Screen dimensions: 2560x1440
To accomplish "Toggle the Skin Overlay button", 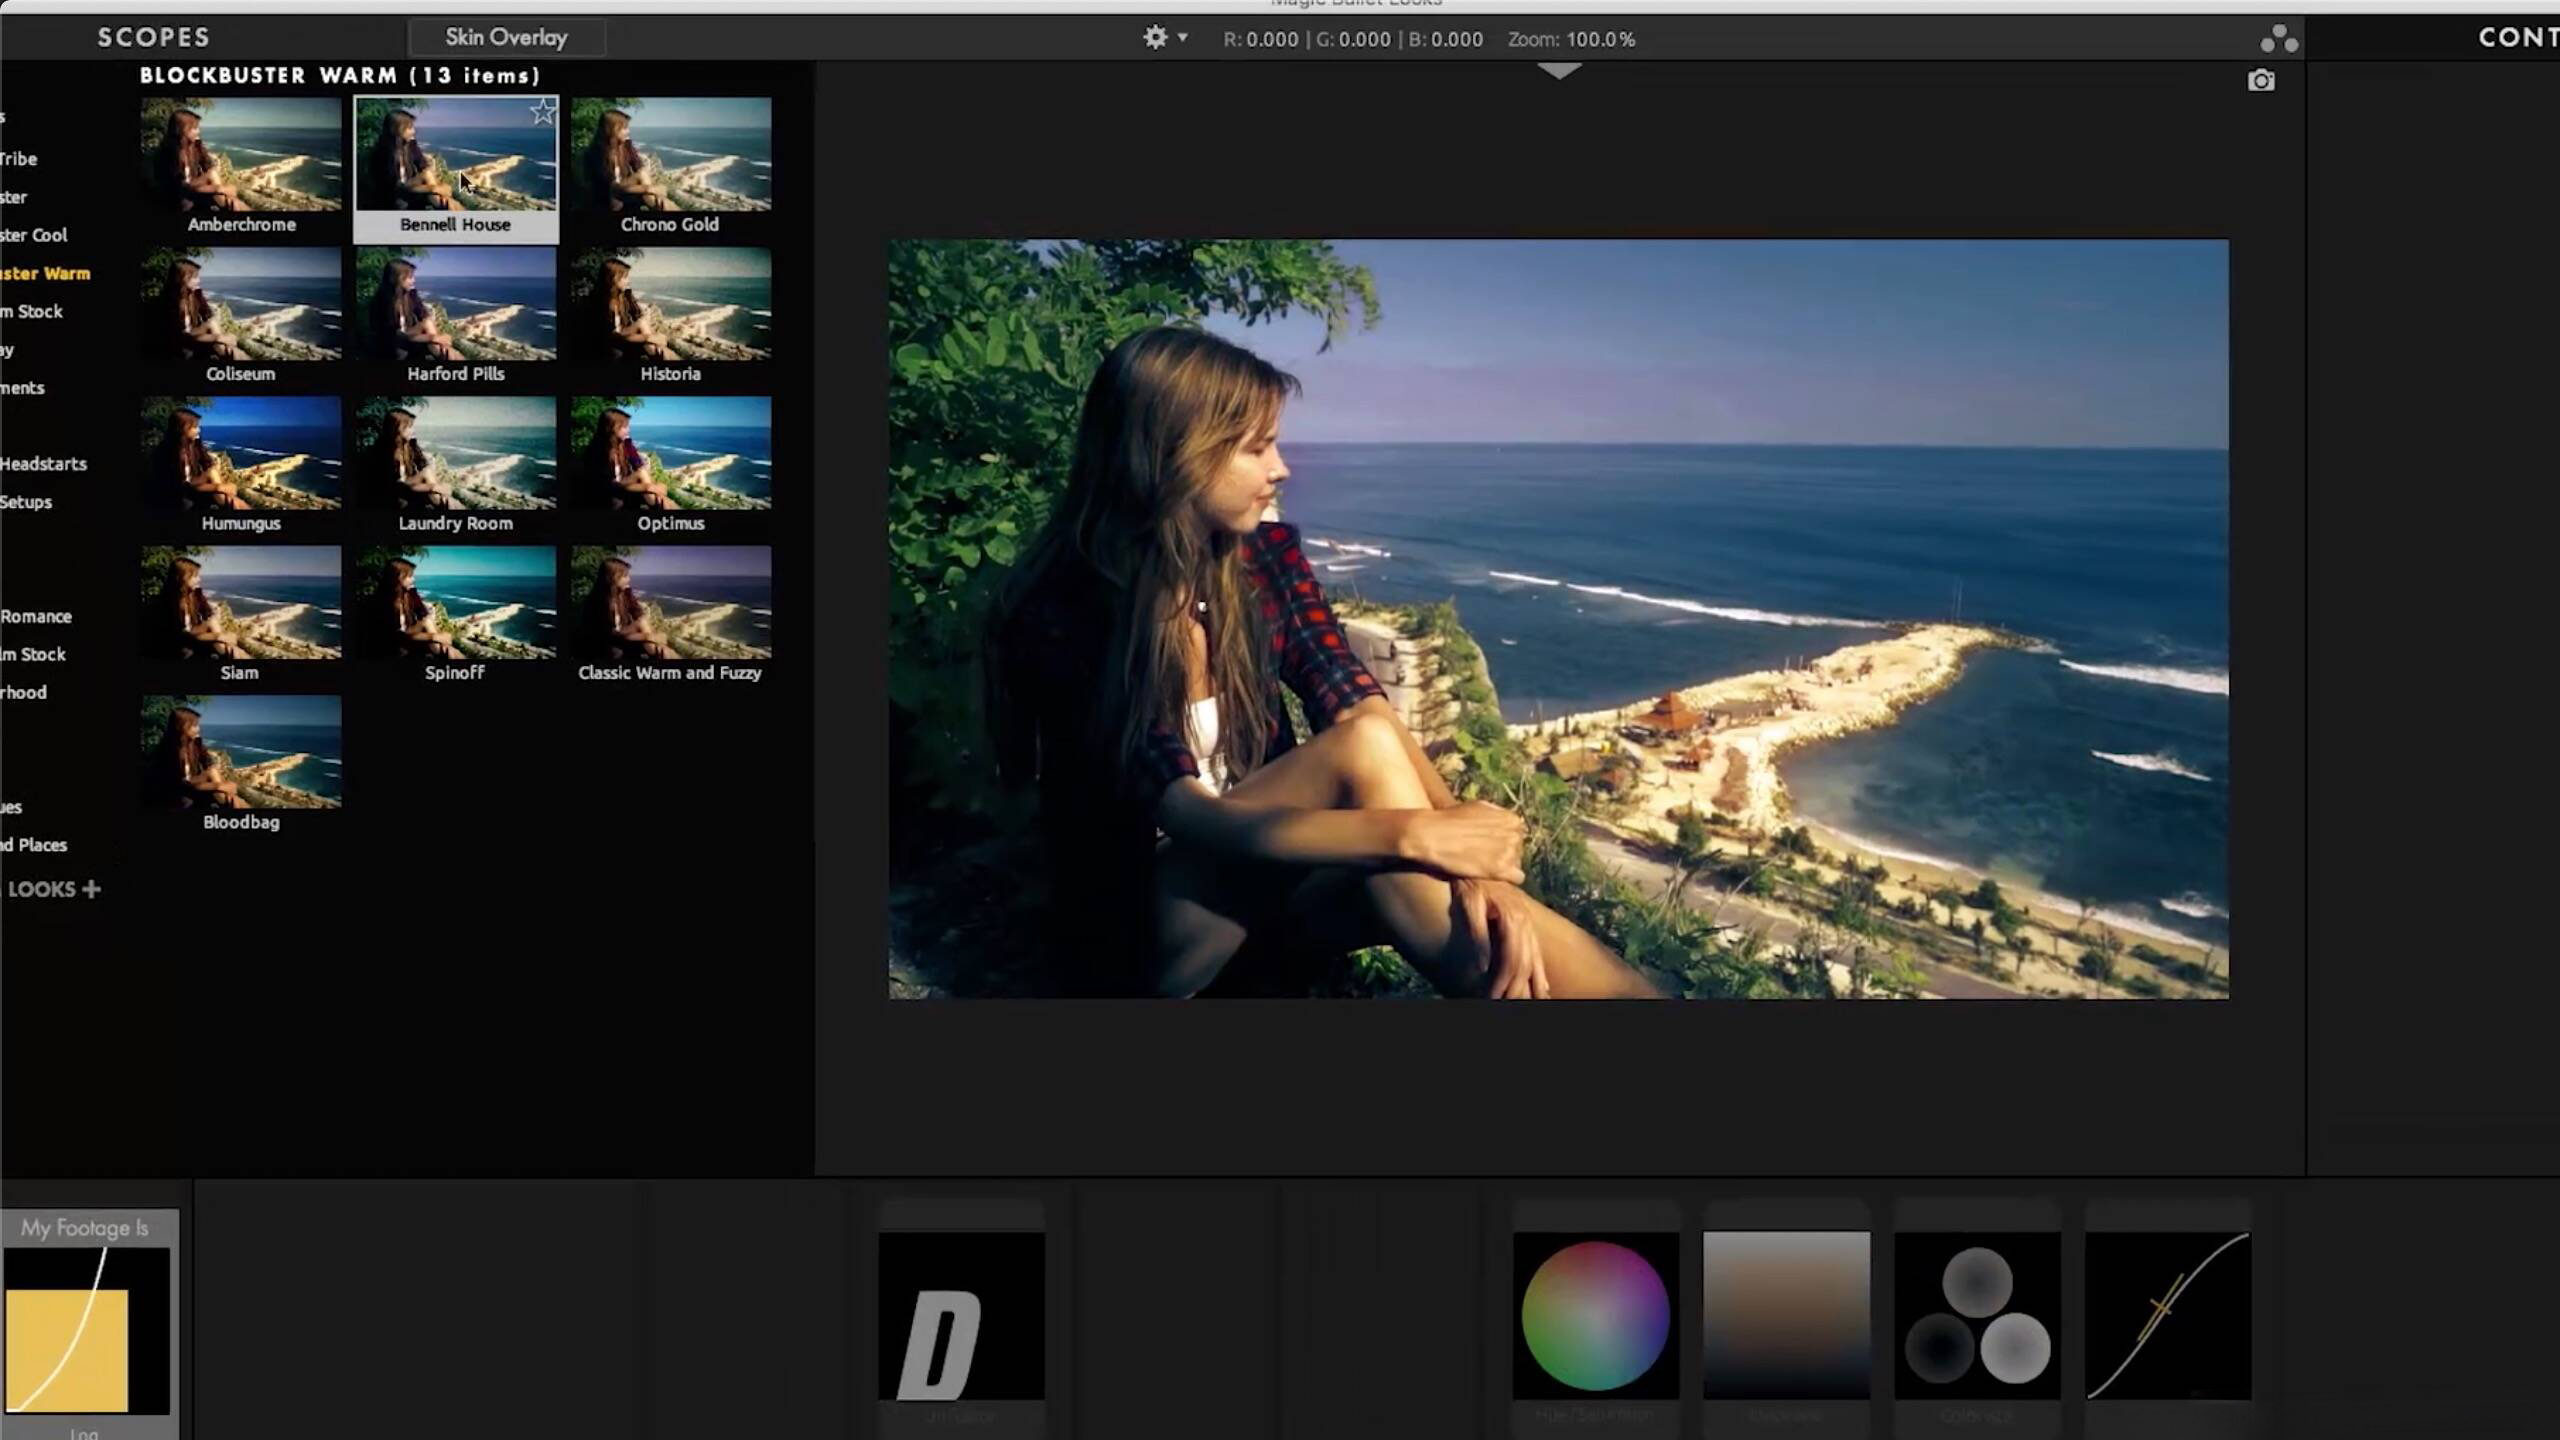I will click(x=506, y=38).
